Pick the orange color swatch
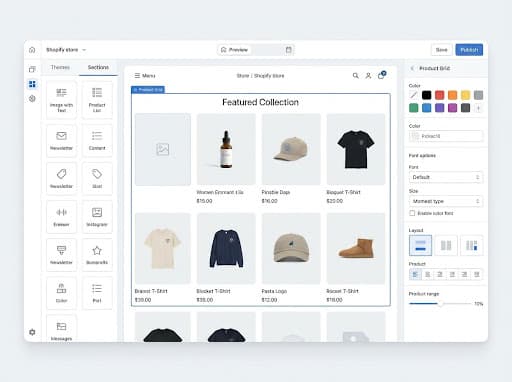 [x=452, y=95]
